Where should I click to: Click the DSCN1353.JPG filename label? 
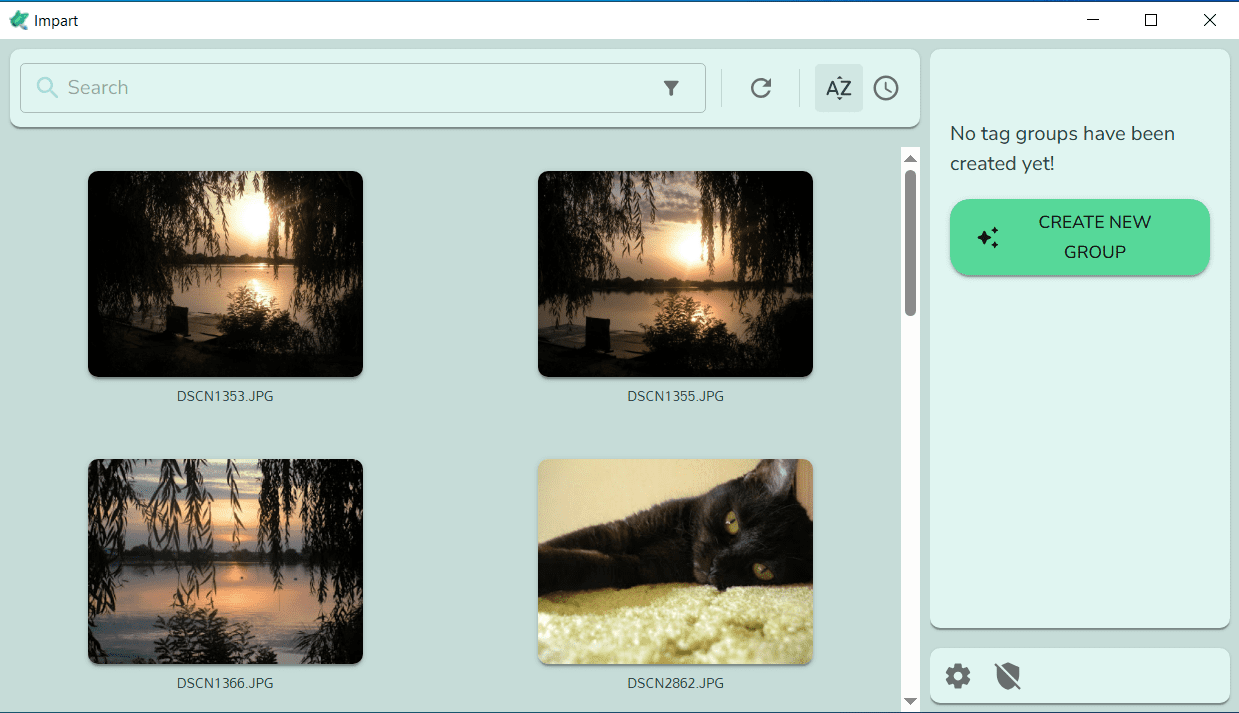pyautogui.click(x=225, y=396)
